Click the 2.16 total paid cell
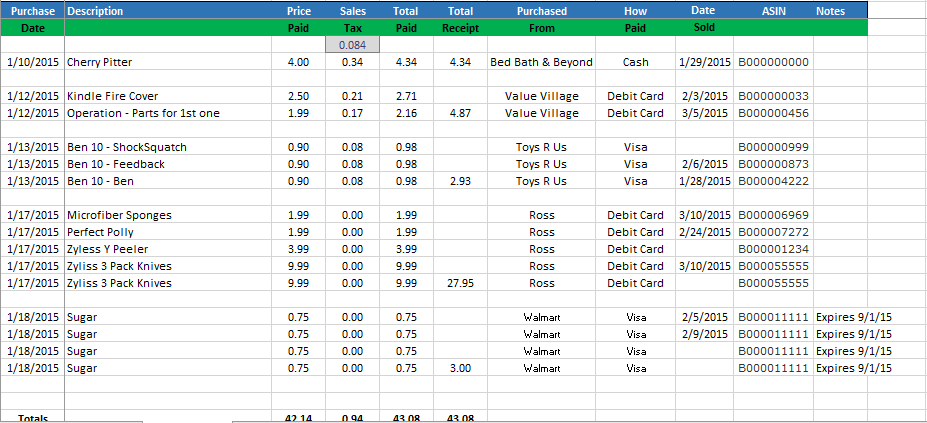Screen dimensions: 927x423 pyautogui.click(x=406, y=113)
